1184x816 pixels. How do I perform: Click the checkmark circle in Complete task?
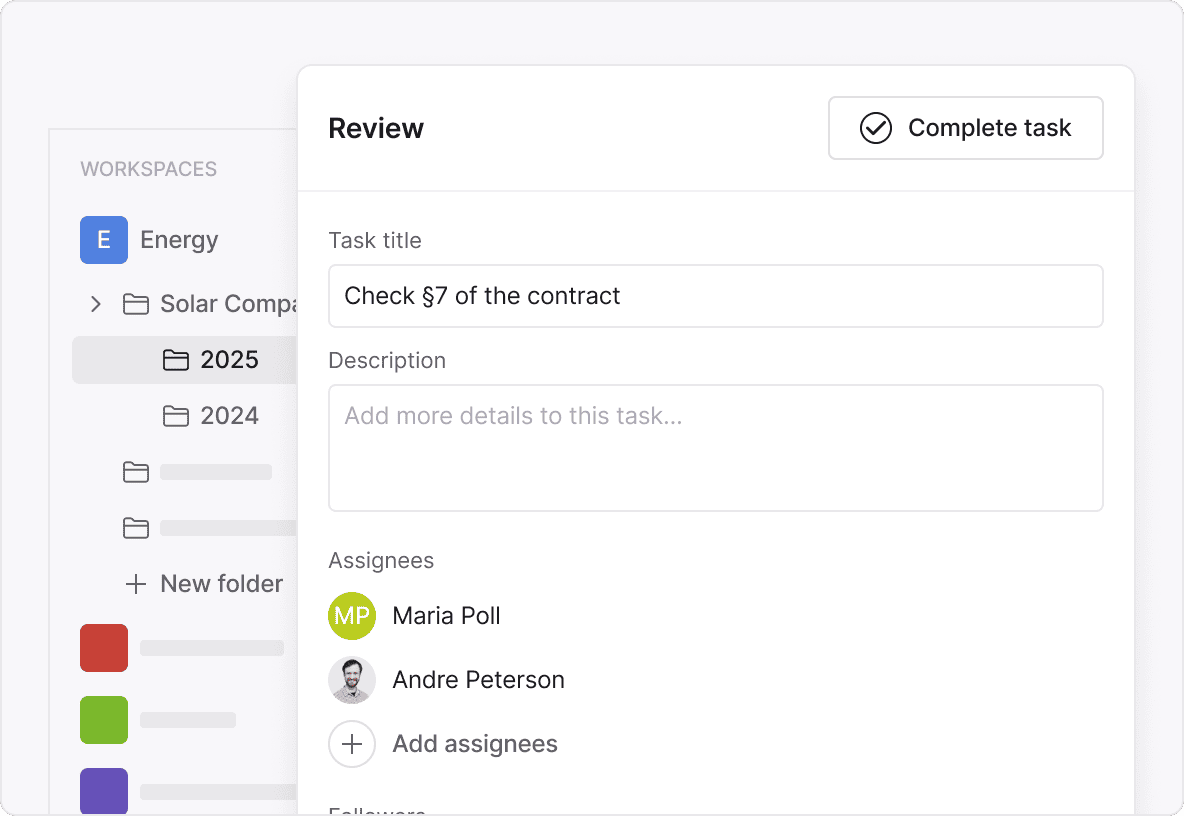pyautogui.click(x=876, y=128)
